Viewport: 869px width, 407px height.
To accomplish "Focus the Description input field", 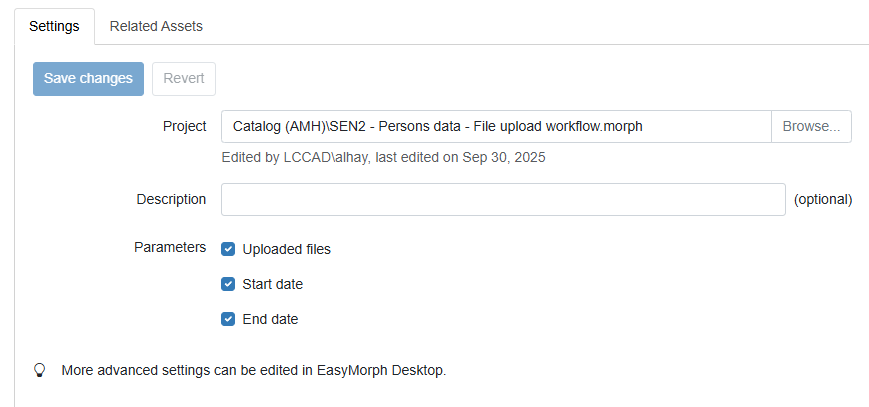I will 503,199.
